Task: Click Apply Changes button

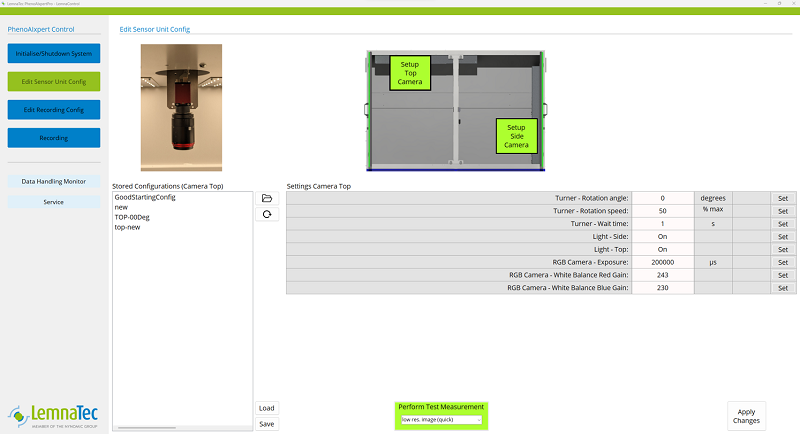Action: (746, 416)
